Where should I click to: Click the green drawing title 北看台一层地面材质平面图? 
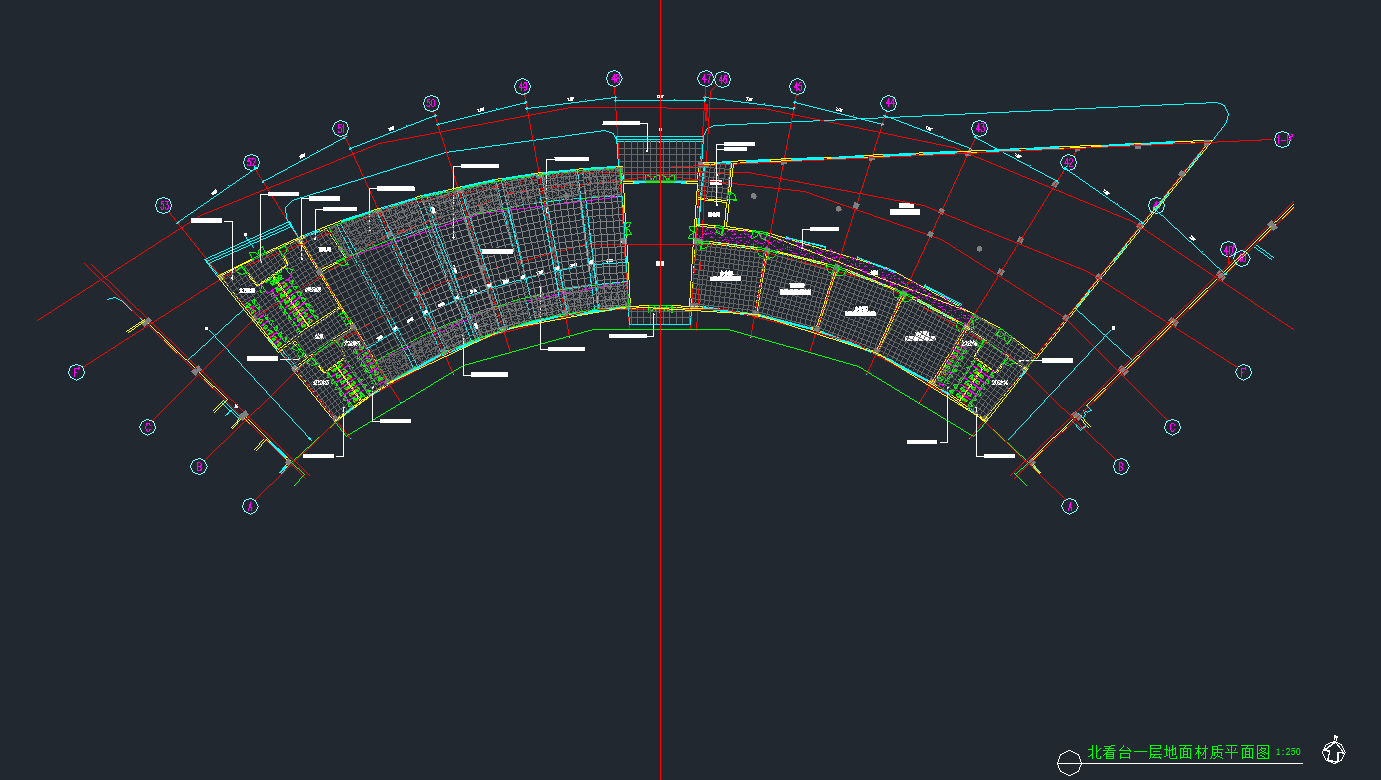tap(1178, 752)
